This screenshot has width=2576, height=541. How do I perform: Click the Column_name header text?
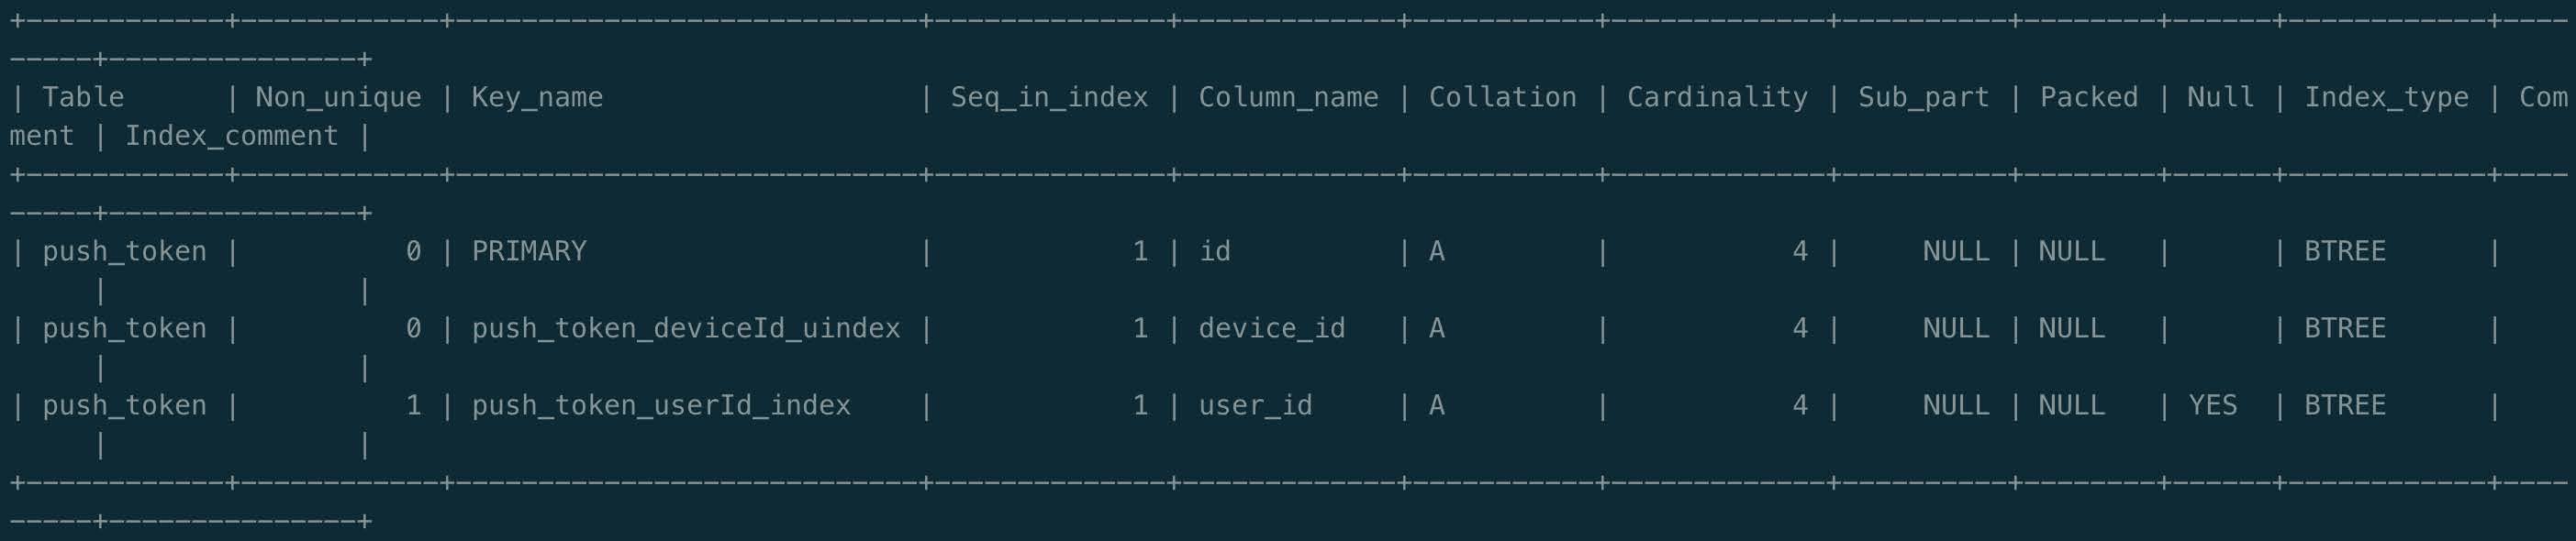click(1288, 97)
